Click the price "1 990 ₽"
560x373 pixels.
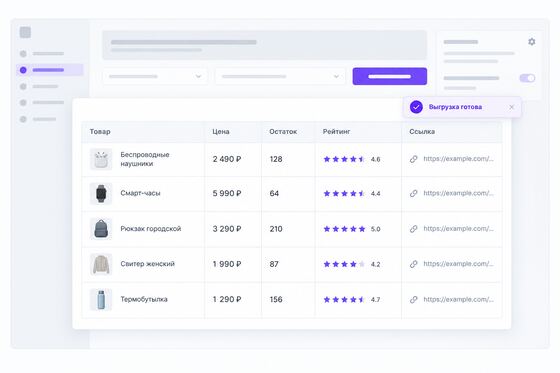pyautogui.click(x=227, y=264)
